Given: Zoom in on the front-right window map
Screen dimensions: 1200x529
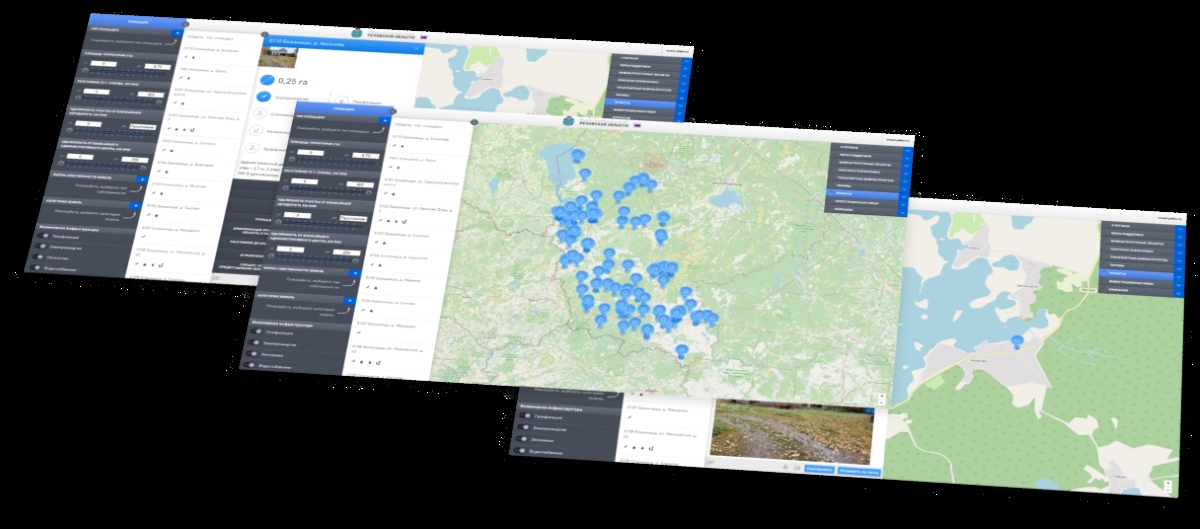Looking at the screenshot, I should 1167,481.
